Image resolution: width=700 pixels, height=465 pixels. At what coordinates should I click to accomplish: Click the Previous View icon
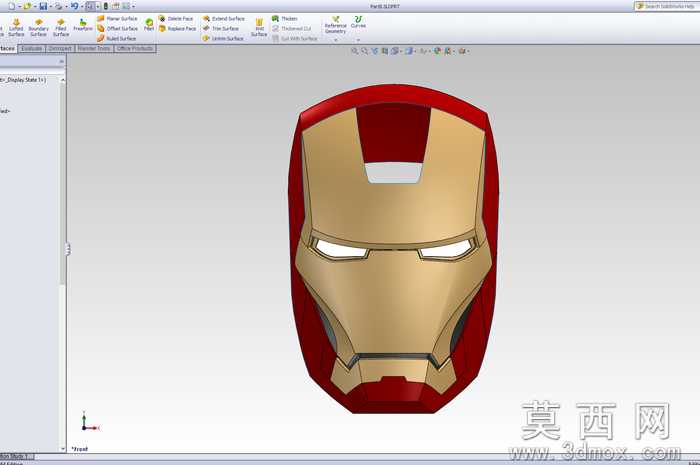click(374, 51)
